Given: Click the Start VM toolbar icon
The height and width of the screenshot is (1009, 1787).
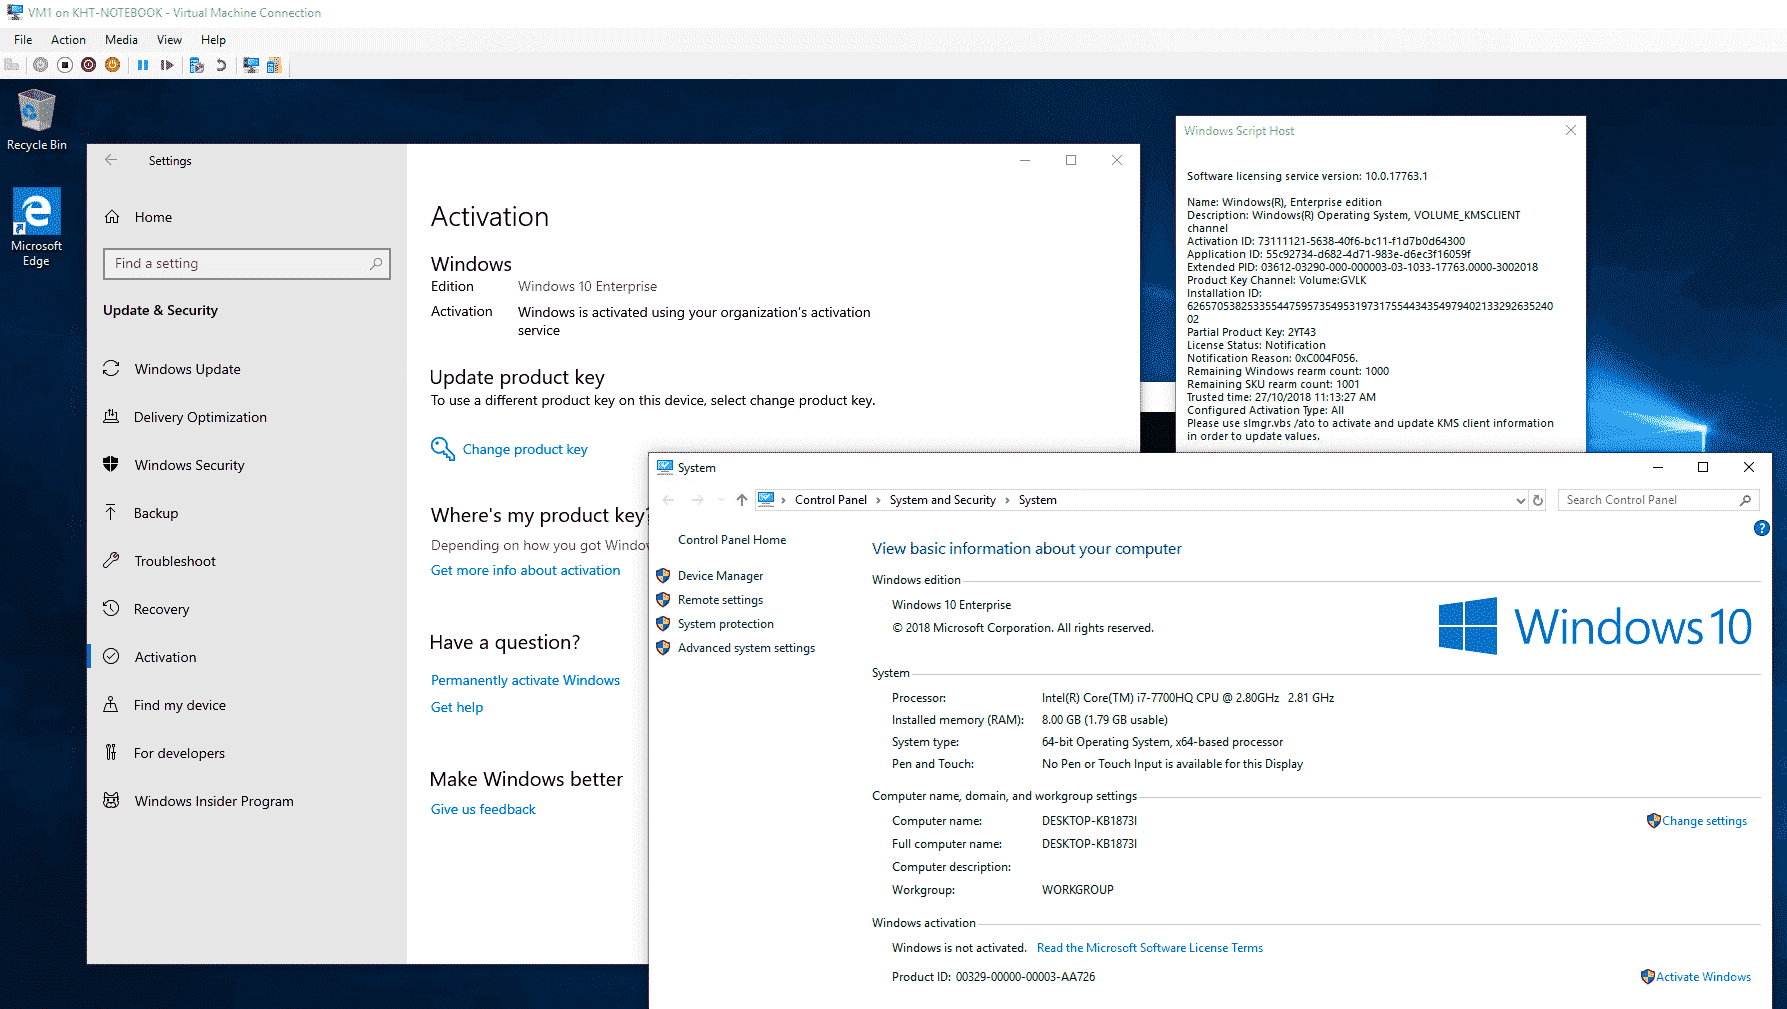Looking at the screenshot, I should tap(40, 65).
